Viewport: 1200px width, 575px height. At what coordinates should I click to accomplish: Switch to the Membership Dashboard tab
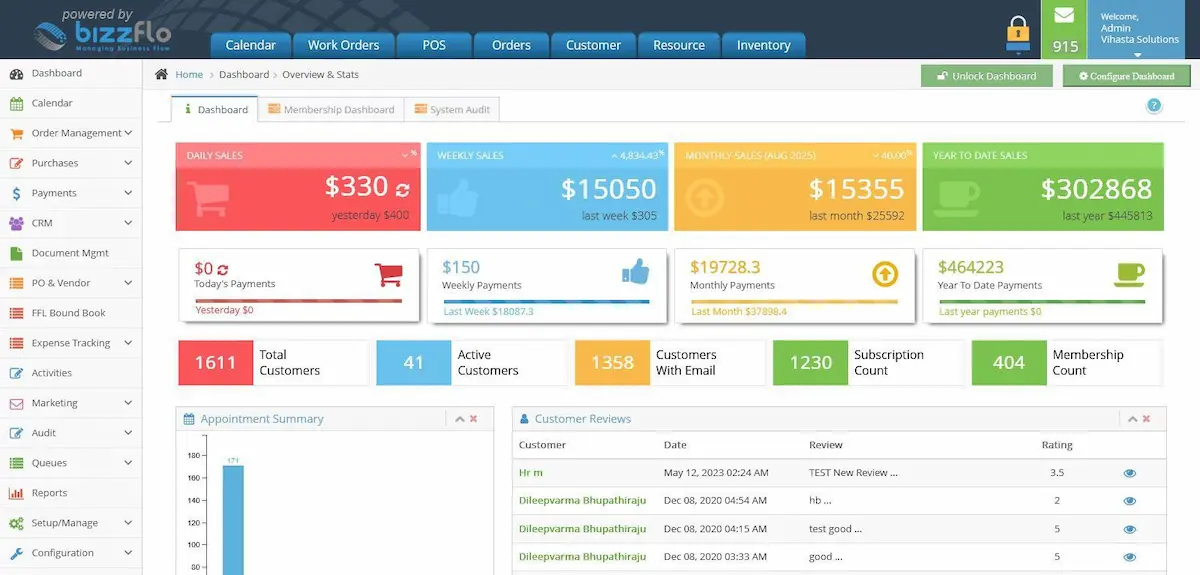pos(331,109)
